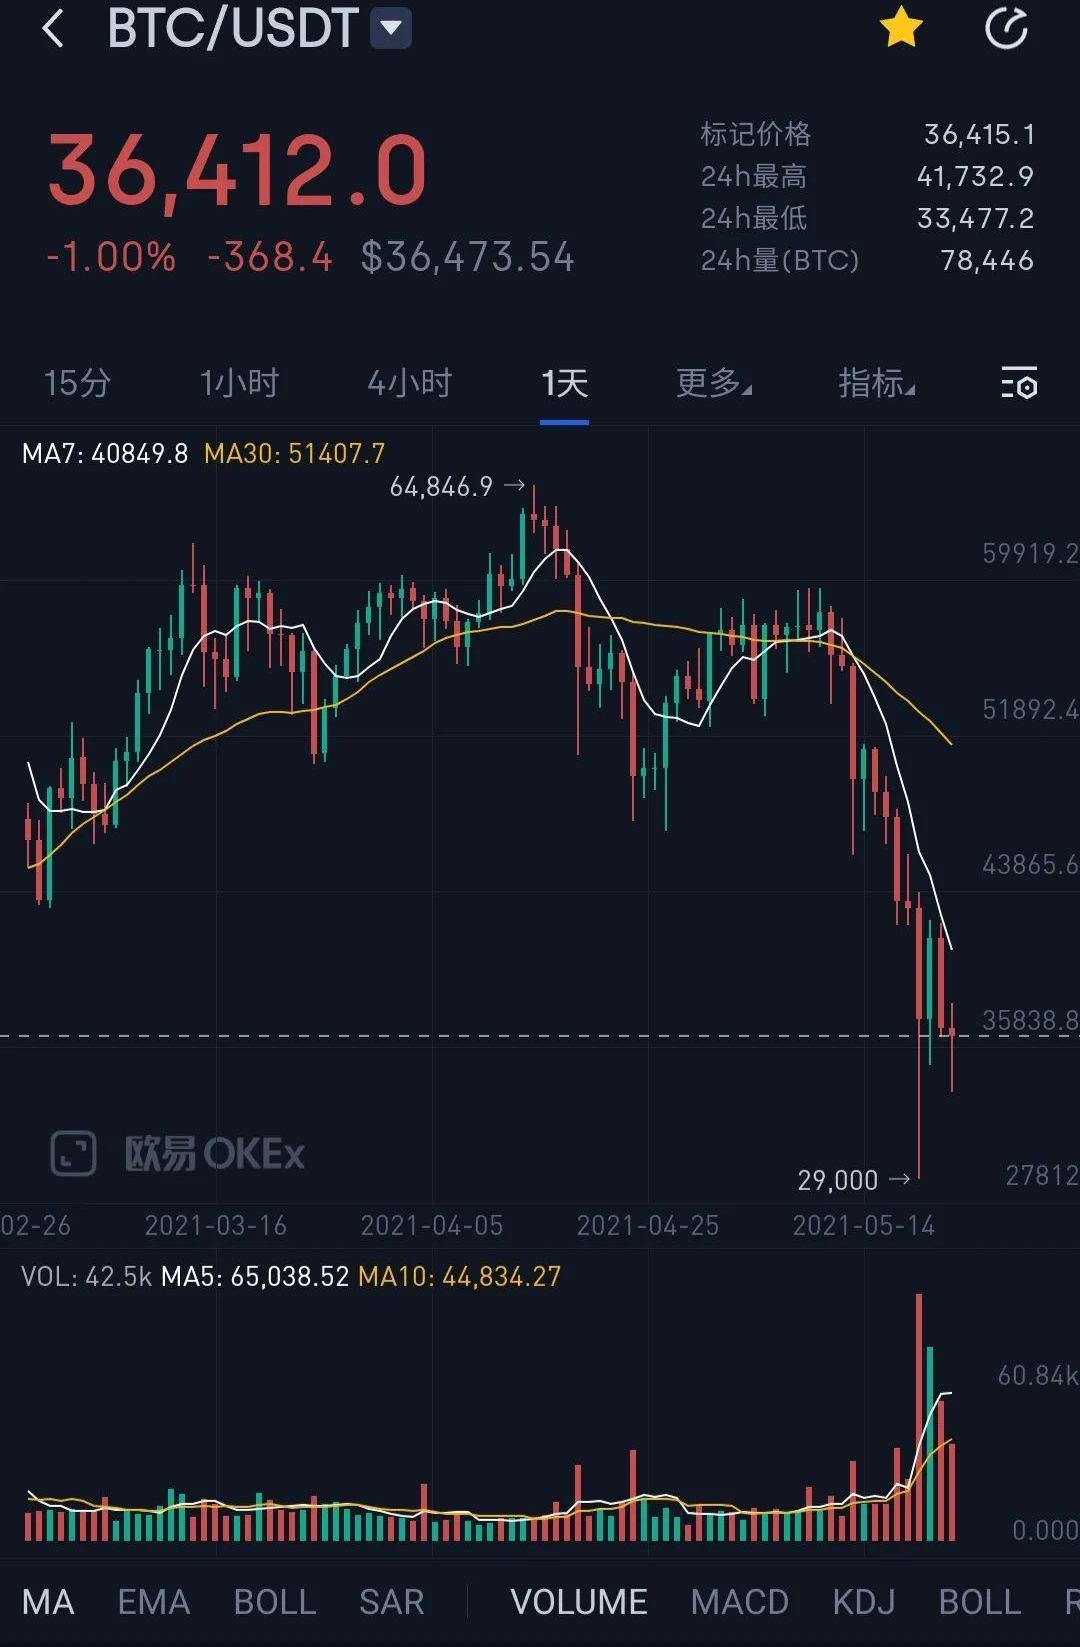Image resolution: width=1080 pixels, height=1647 pixels.
Task: Select the 1天 timeframe tab
Action: coord(564,383)
